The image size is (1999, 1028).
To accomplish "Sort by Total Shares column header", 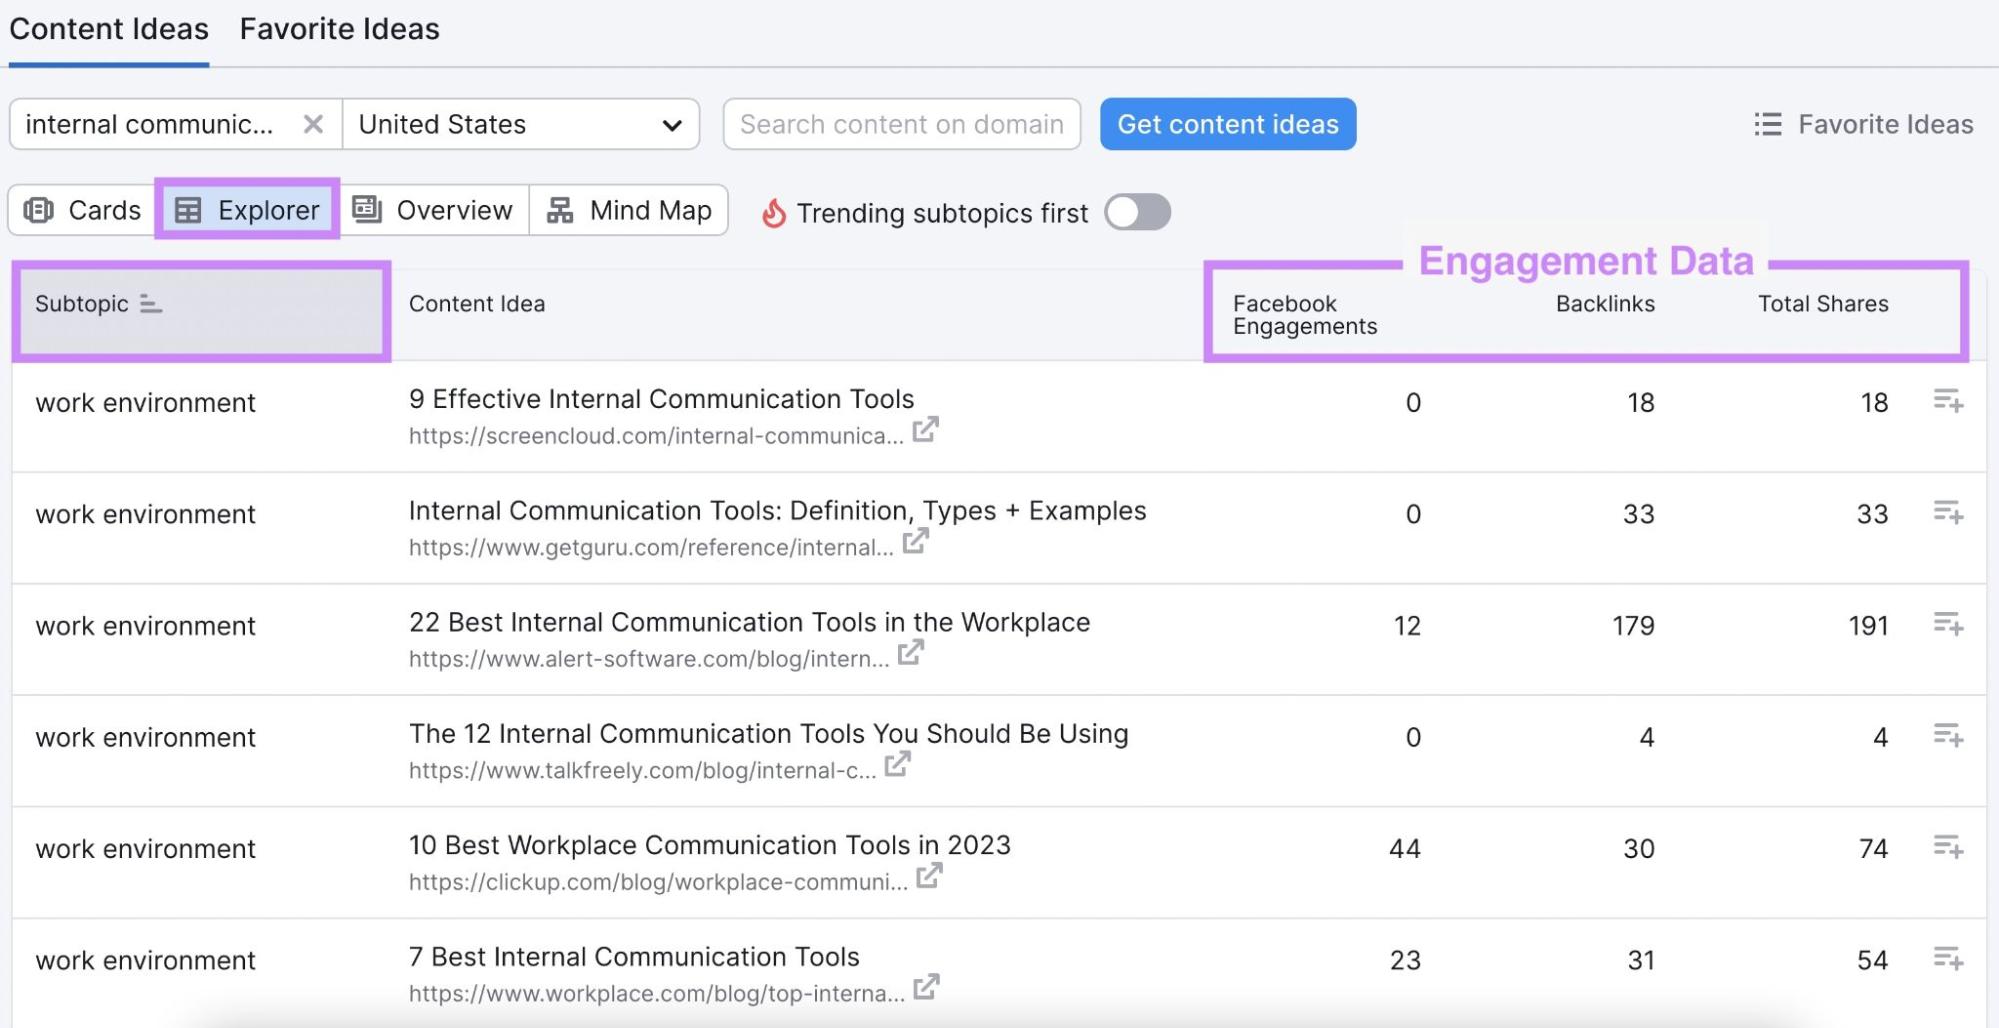I will coord(1823,304).
